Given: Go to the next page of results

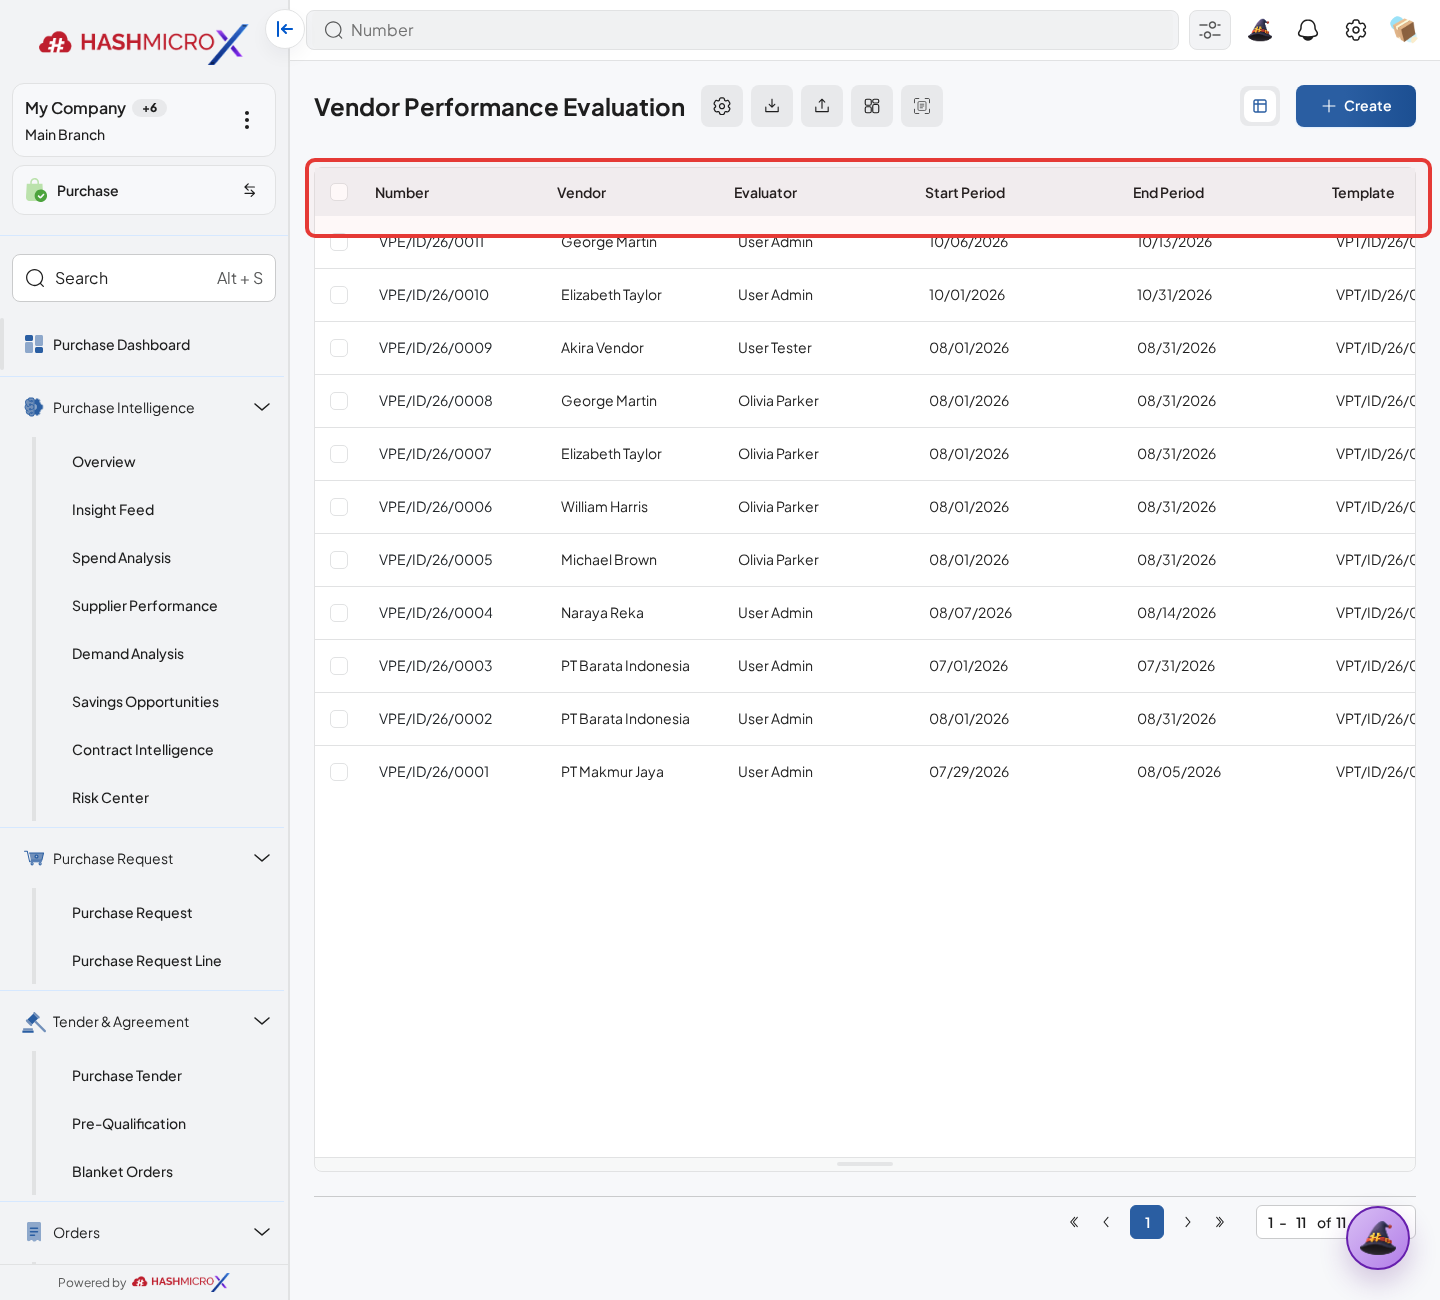Looking at the screenshot, I should (x=1188, y=1222).
